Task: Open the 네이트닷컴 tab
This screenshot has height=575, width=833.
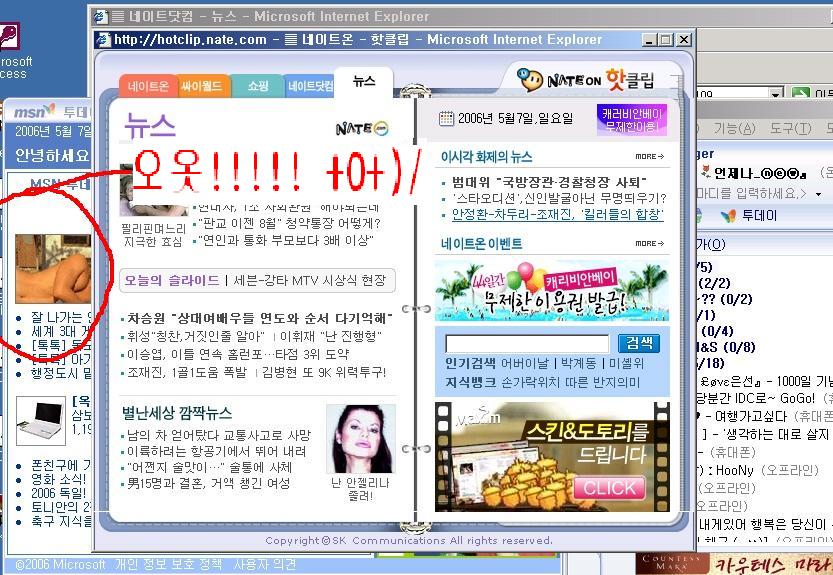Action: 310,86
